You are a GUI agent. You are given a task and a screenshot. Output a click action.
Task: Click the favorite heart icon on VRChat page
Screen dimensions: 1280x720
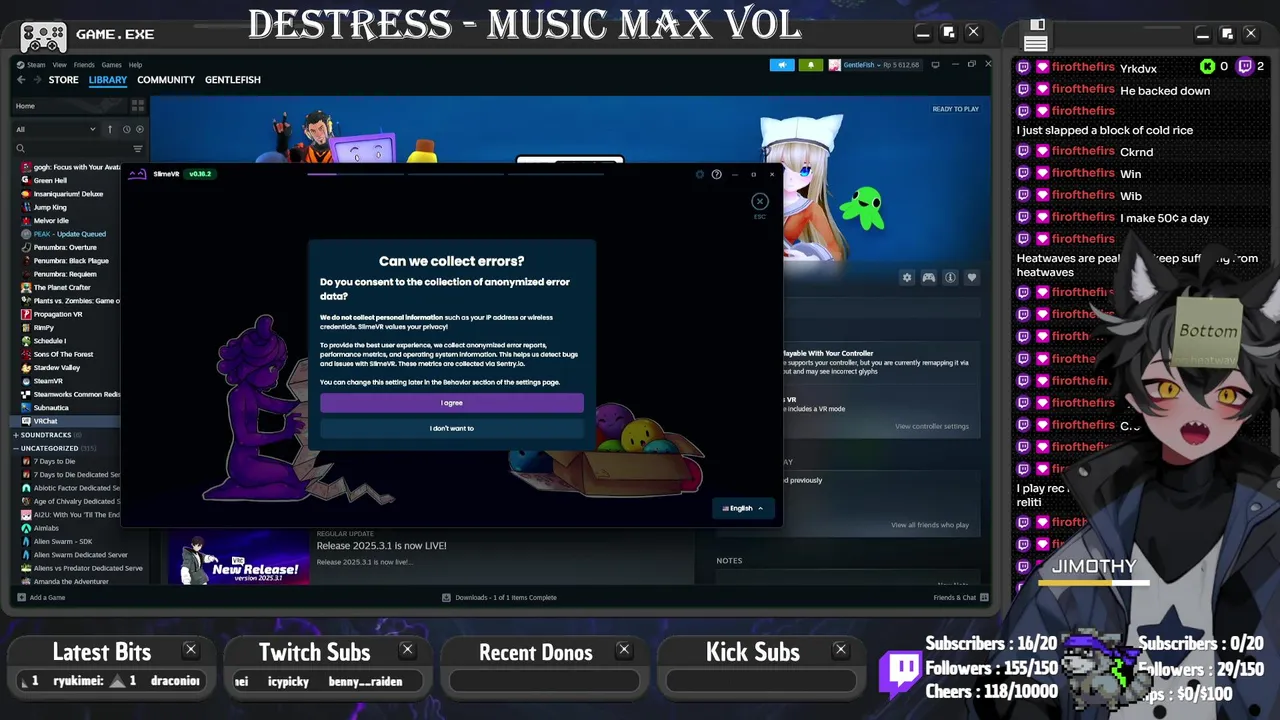pos(971,277)
